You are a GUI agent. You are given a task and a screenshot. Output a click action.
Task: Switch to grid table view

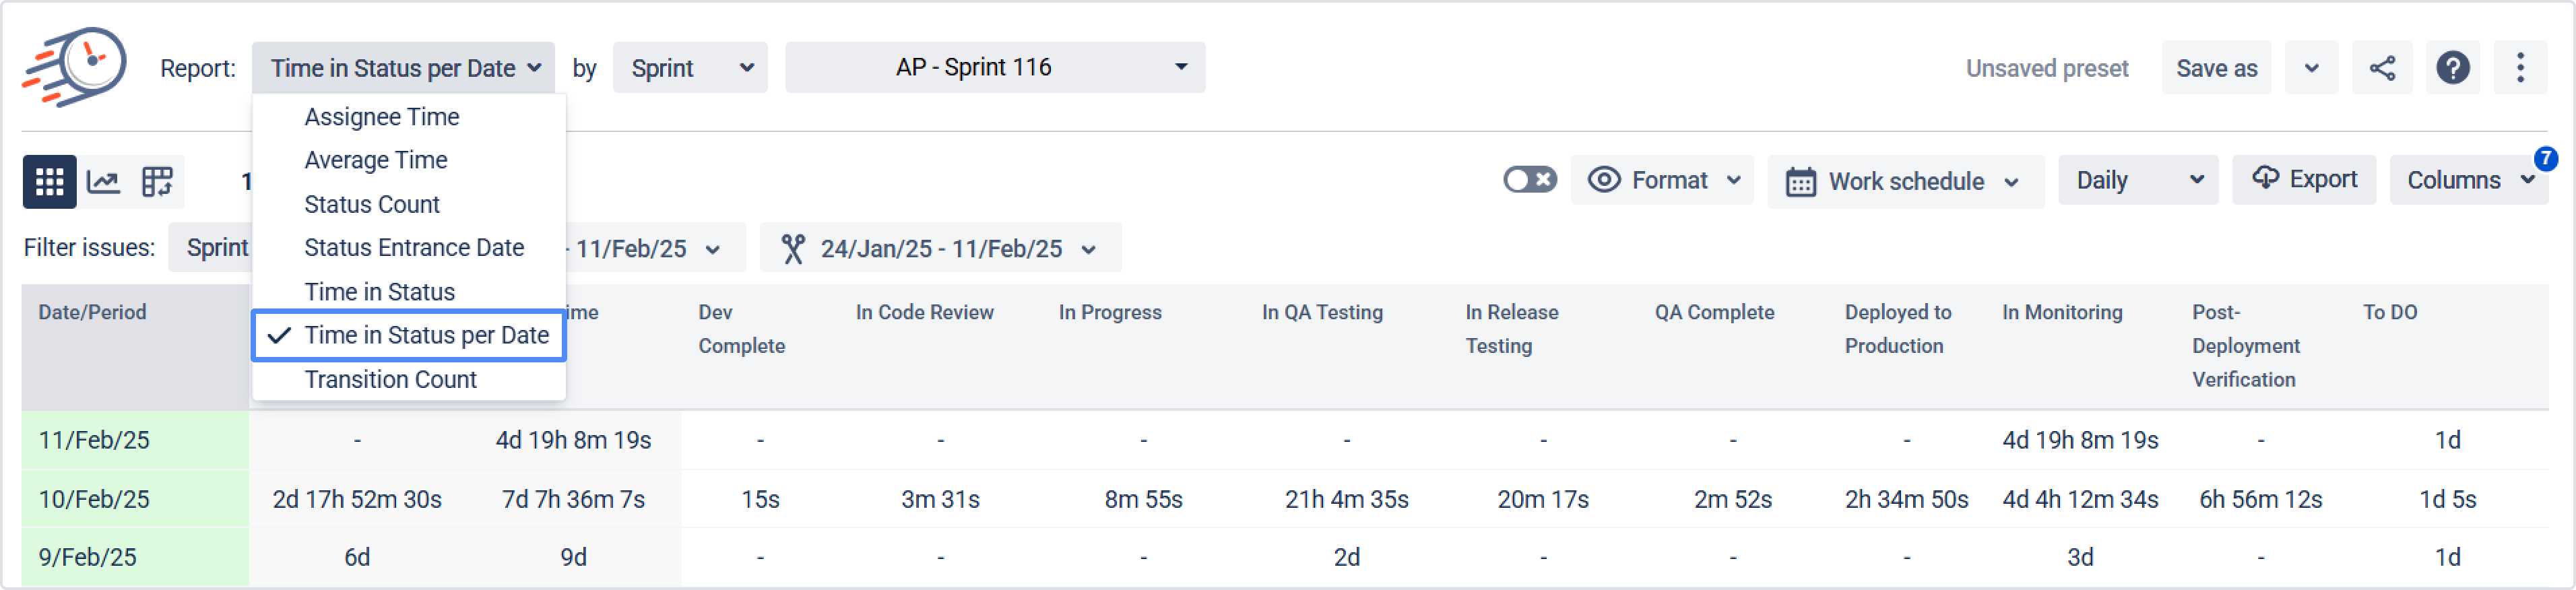click(x=49, y=181)
